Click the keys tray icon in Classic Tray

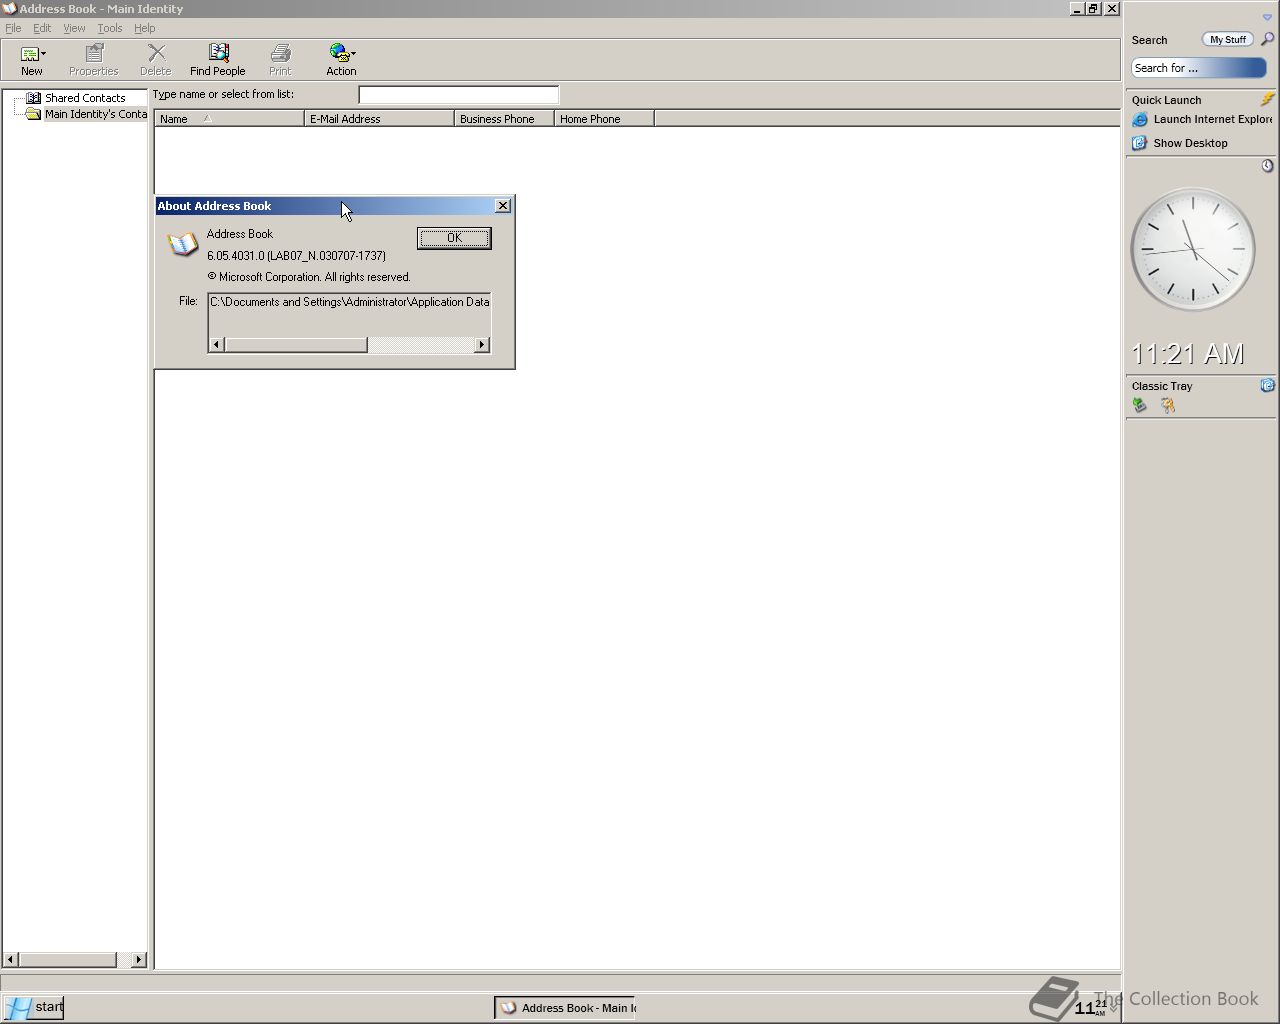(1167, 405)
